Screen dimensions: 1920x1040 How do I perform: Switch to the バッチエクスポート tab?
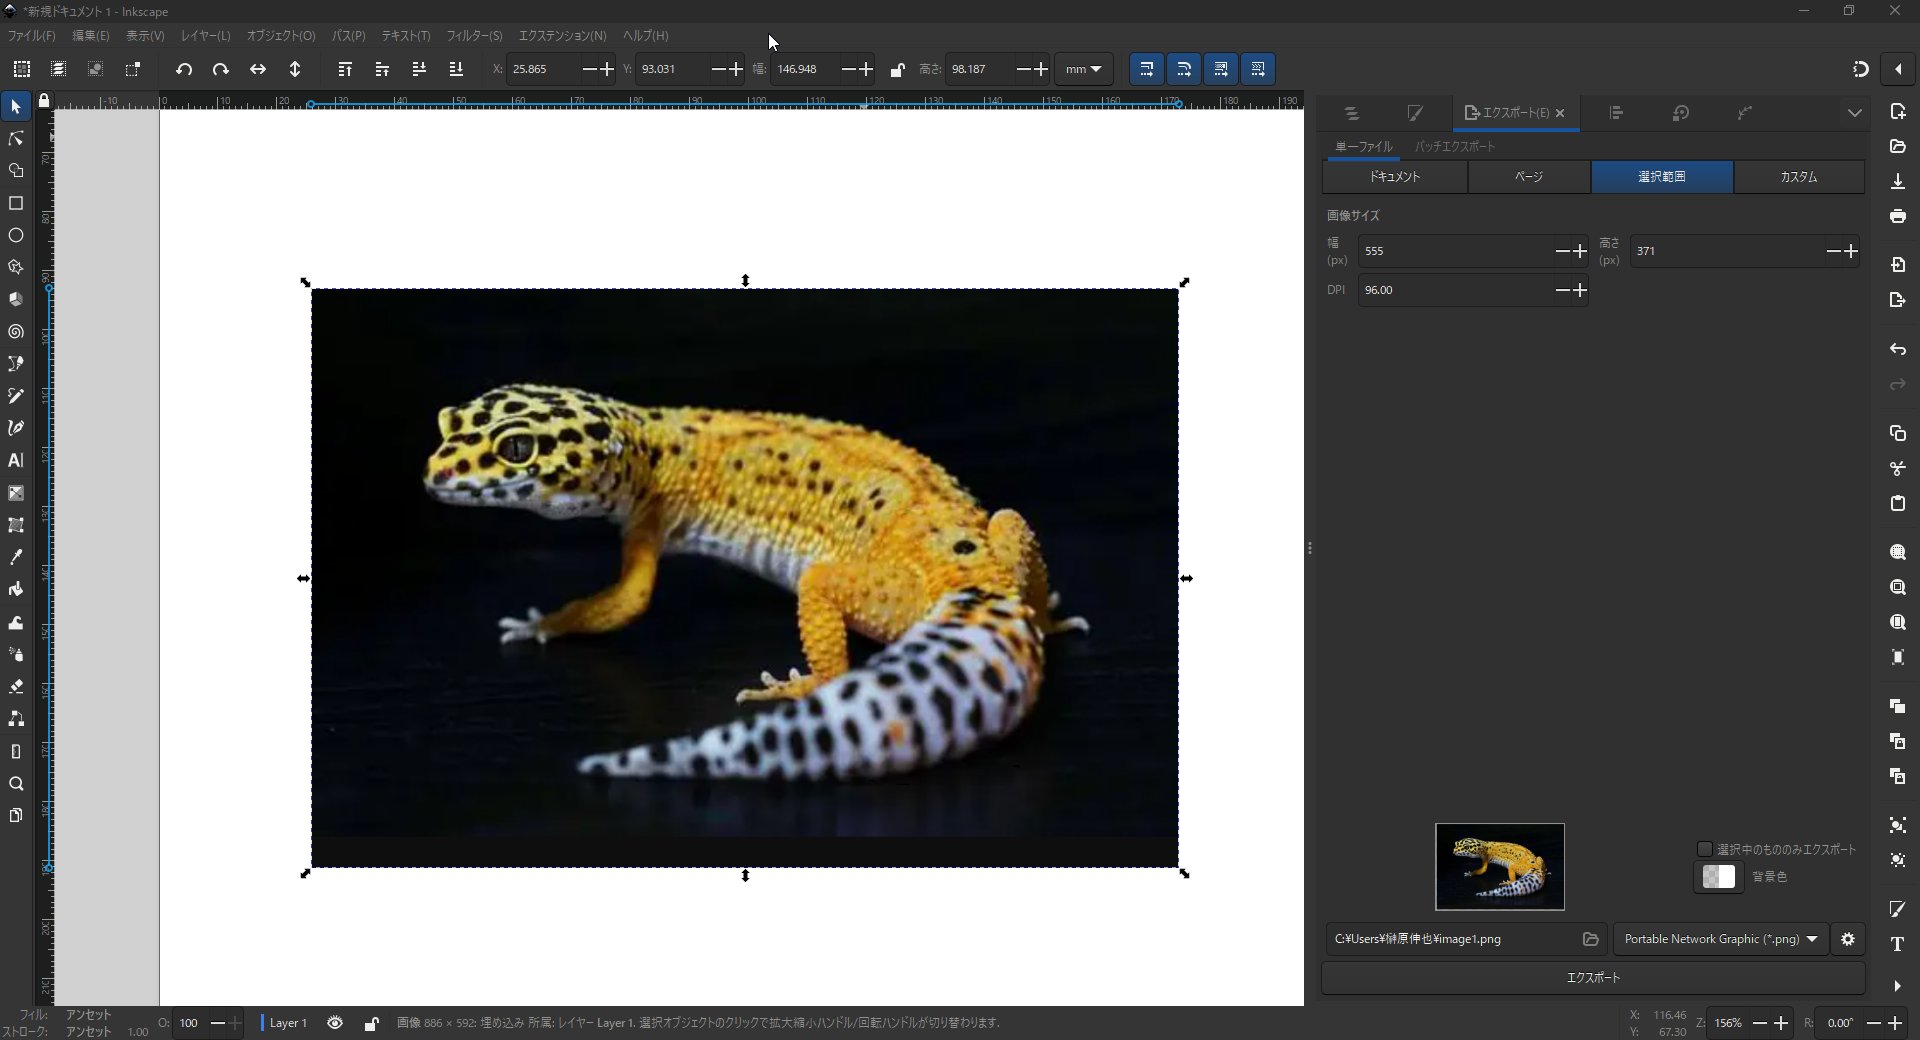click(1455, 146)
